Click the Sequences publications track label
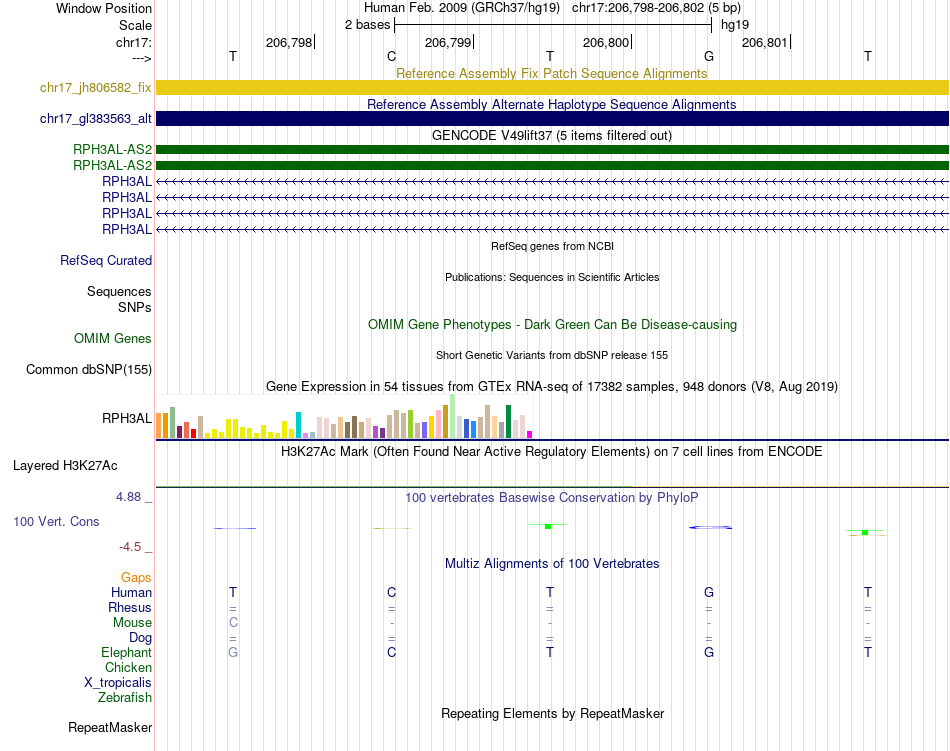 point(119,291)
